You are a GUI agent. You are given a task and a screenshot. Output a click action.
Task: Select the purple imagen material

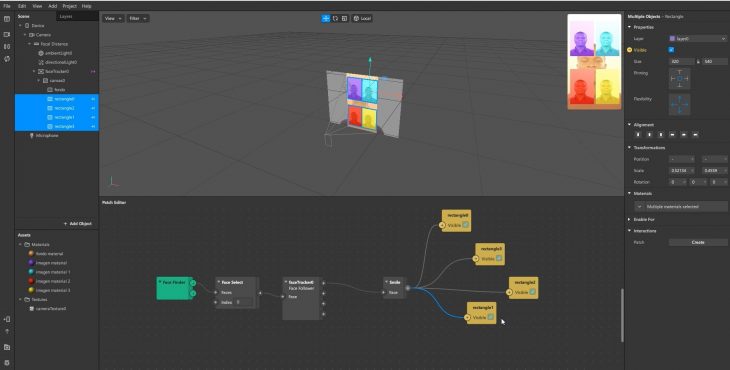pos(48,262)
